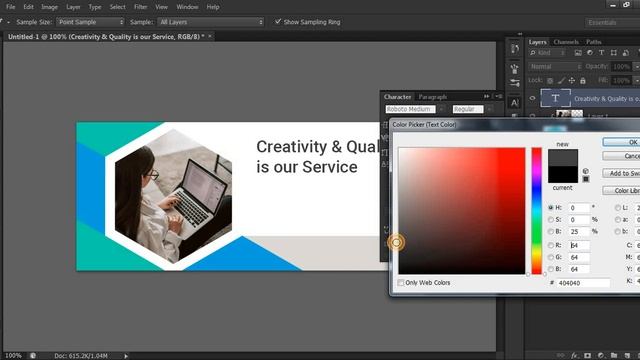
Task: Open the Character panel flyout menu
Action: pyautogui.click(x=499, y=96)
